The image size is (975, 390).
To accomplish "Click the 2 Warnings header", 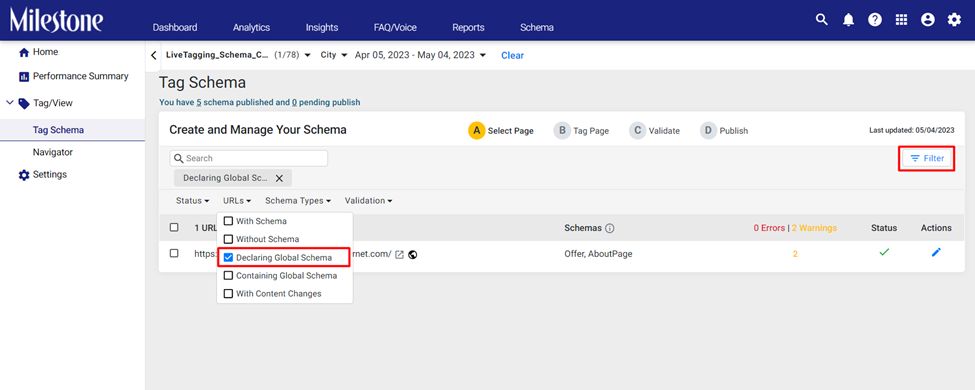I will point(814,228).
